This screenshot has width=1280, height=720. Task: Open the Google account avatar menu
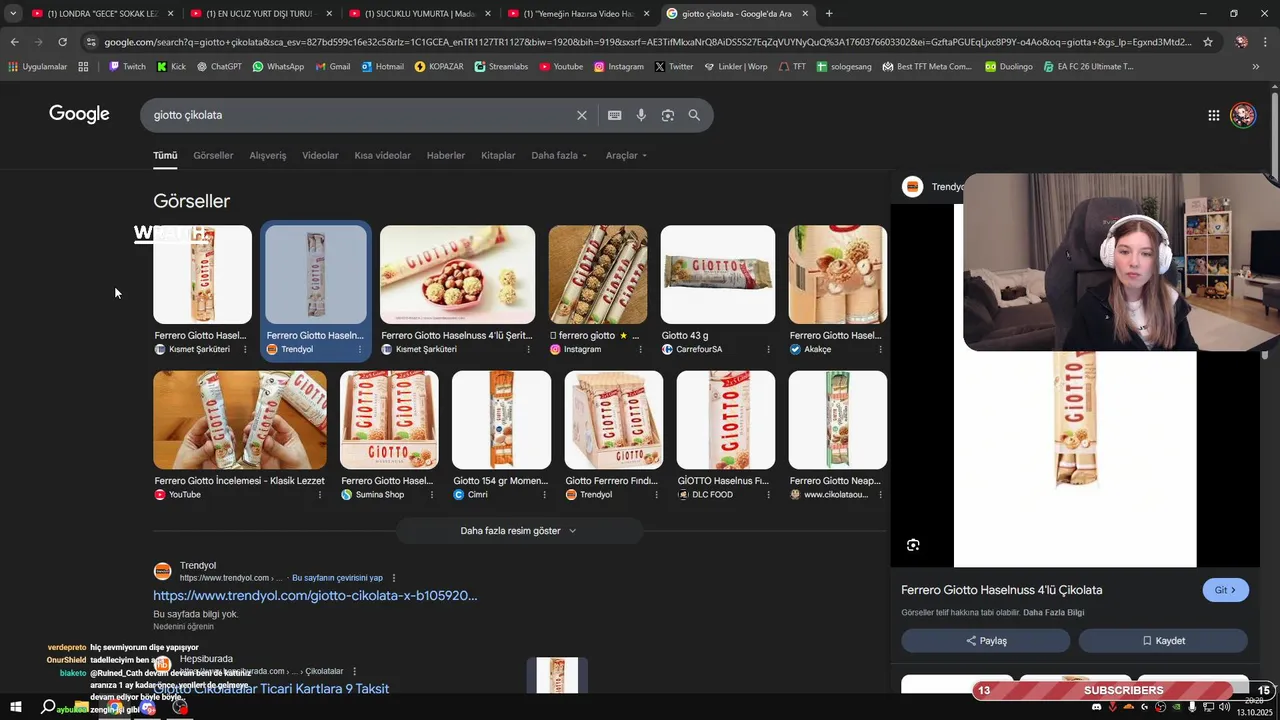[1243, 115]
